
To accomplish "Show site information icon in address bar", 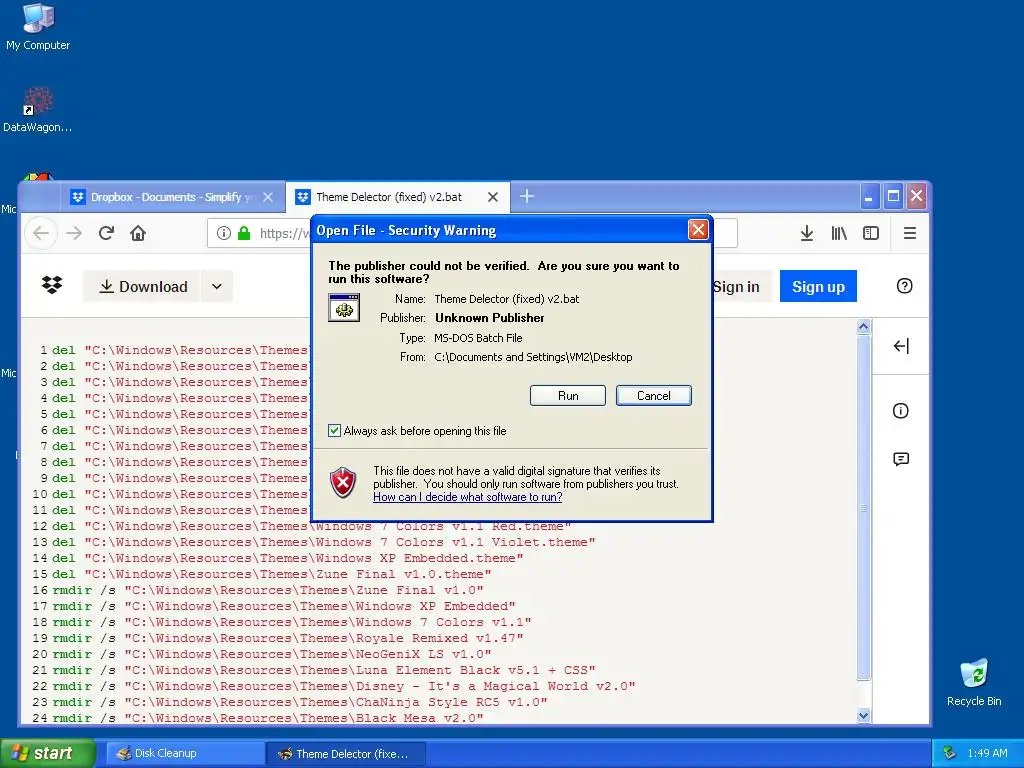I will pyautogui.click(x=223, y=233).
